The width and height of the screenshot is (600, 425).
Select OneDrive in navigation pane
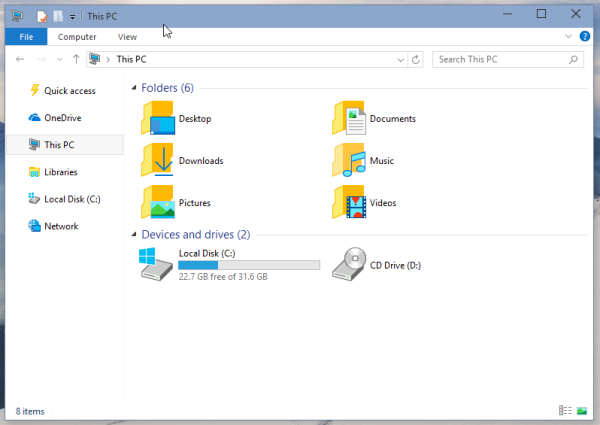(x=64, y=118)
